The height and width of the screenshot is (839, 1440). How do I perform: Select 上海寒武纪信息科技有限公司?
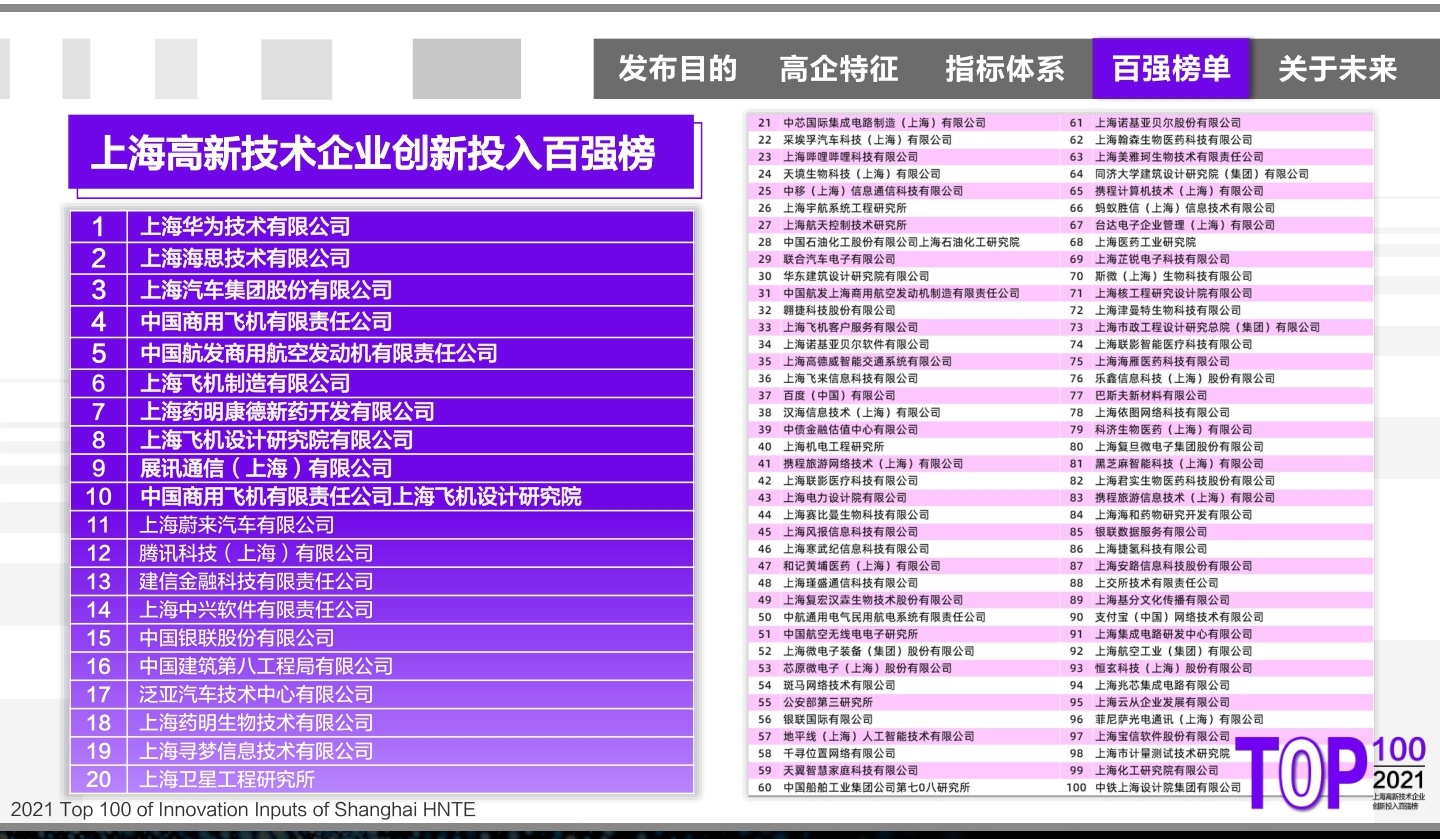(856, 548)
